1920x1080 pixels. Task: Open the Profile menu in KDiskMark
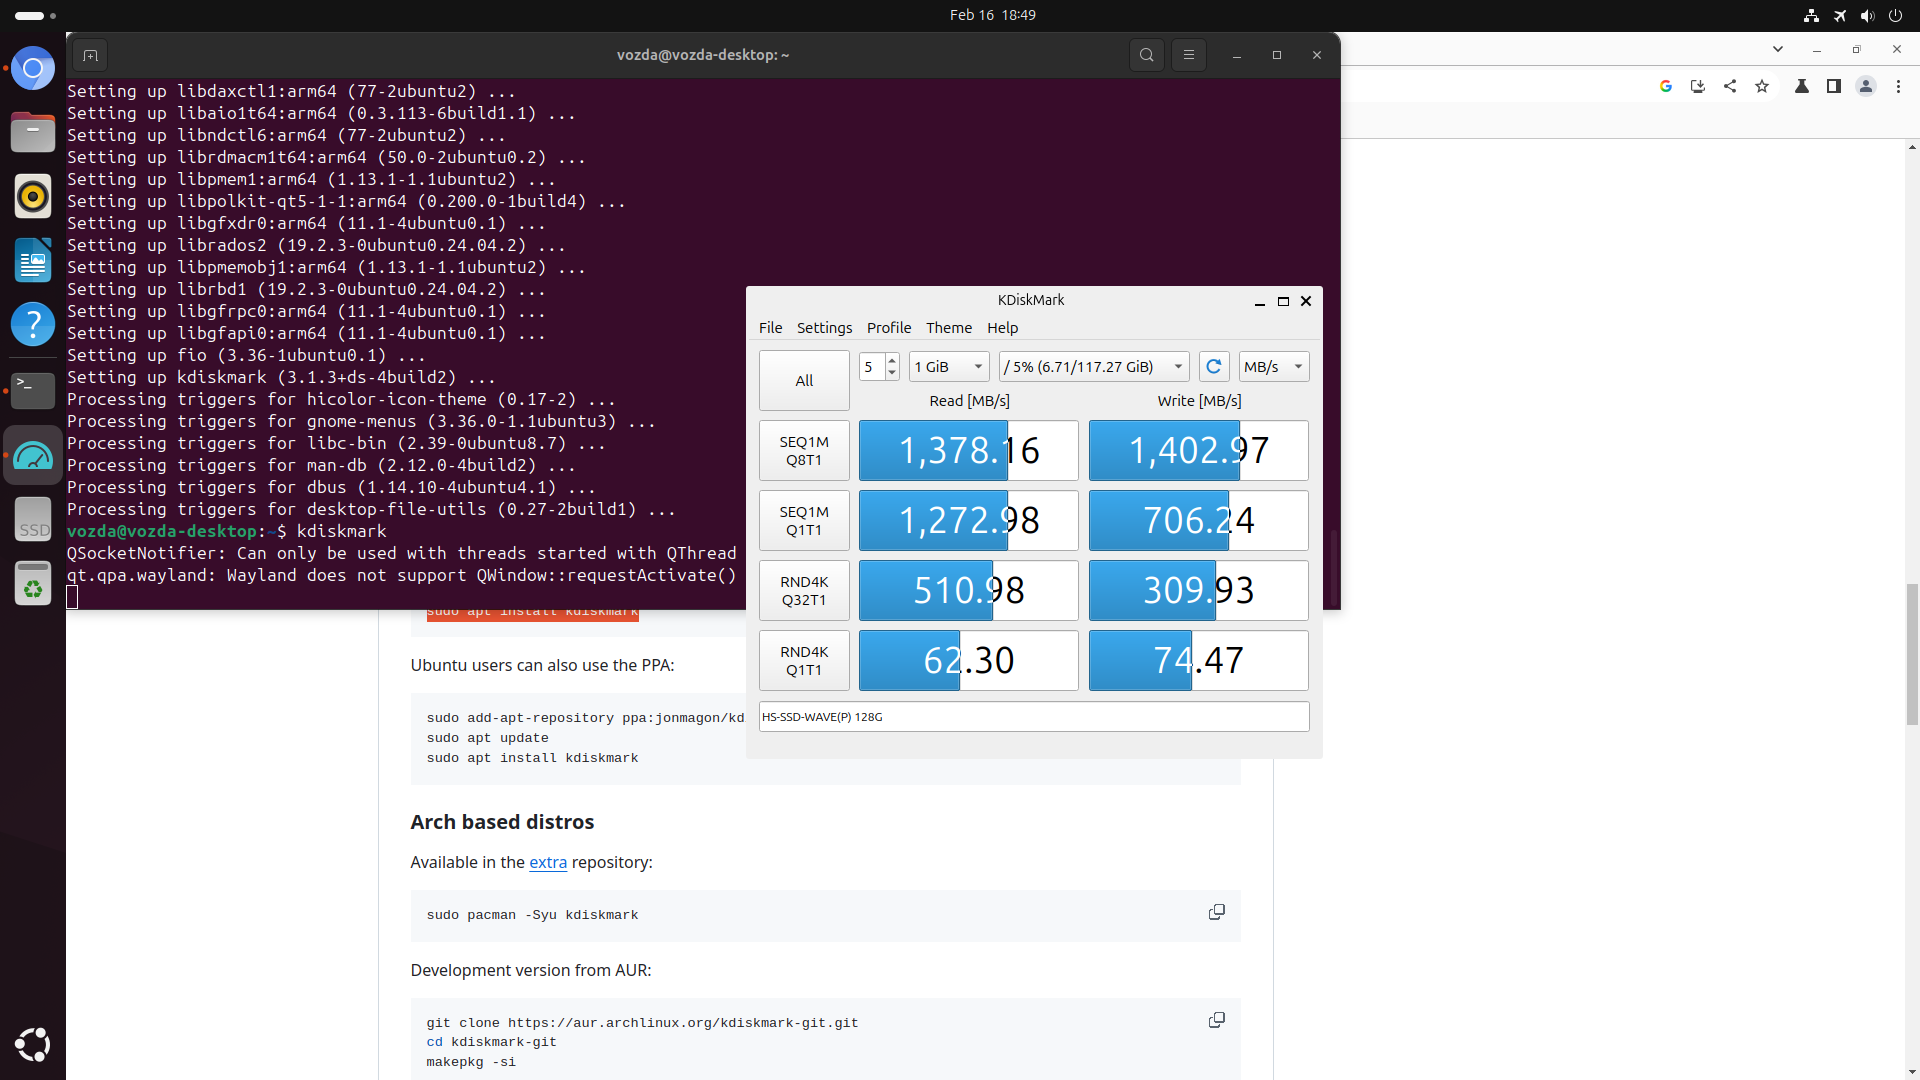click(888, 328)
